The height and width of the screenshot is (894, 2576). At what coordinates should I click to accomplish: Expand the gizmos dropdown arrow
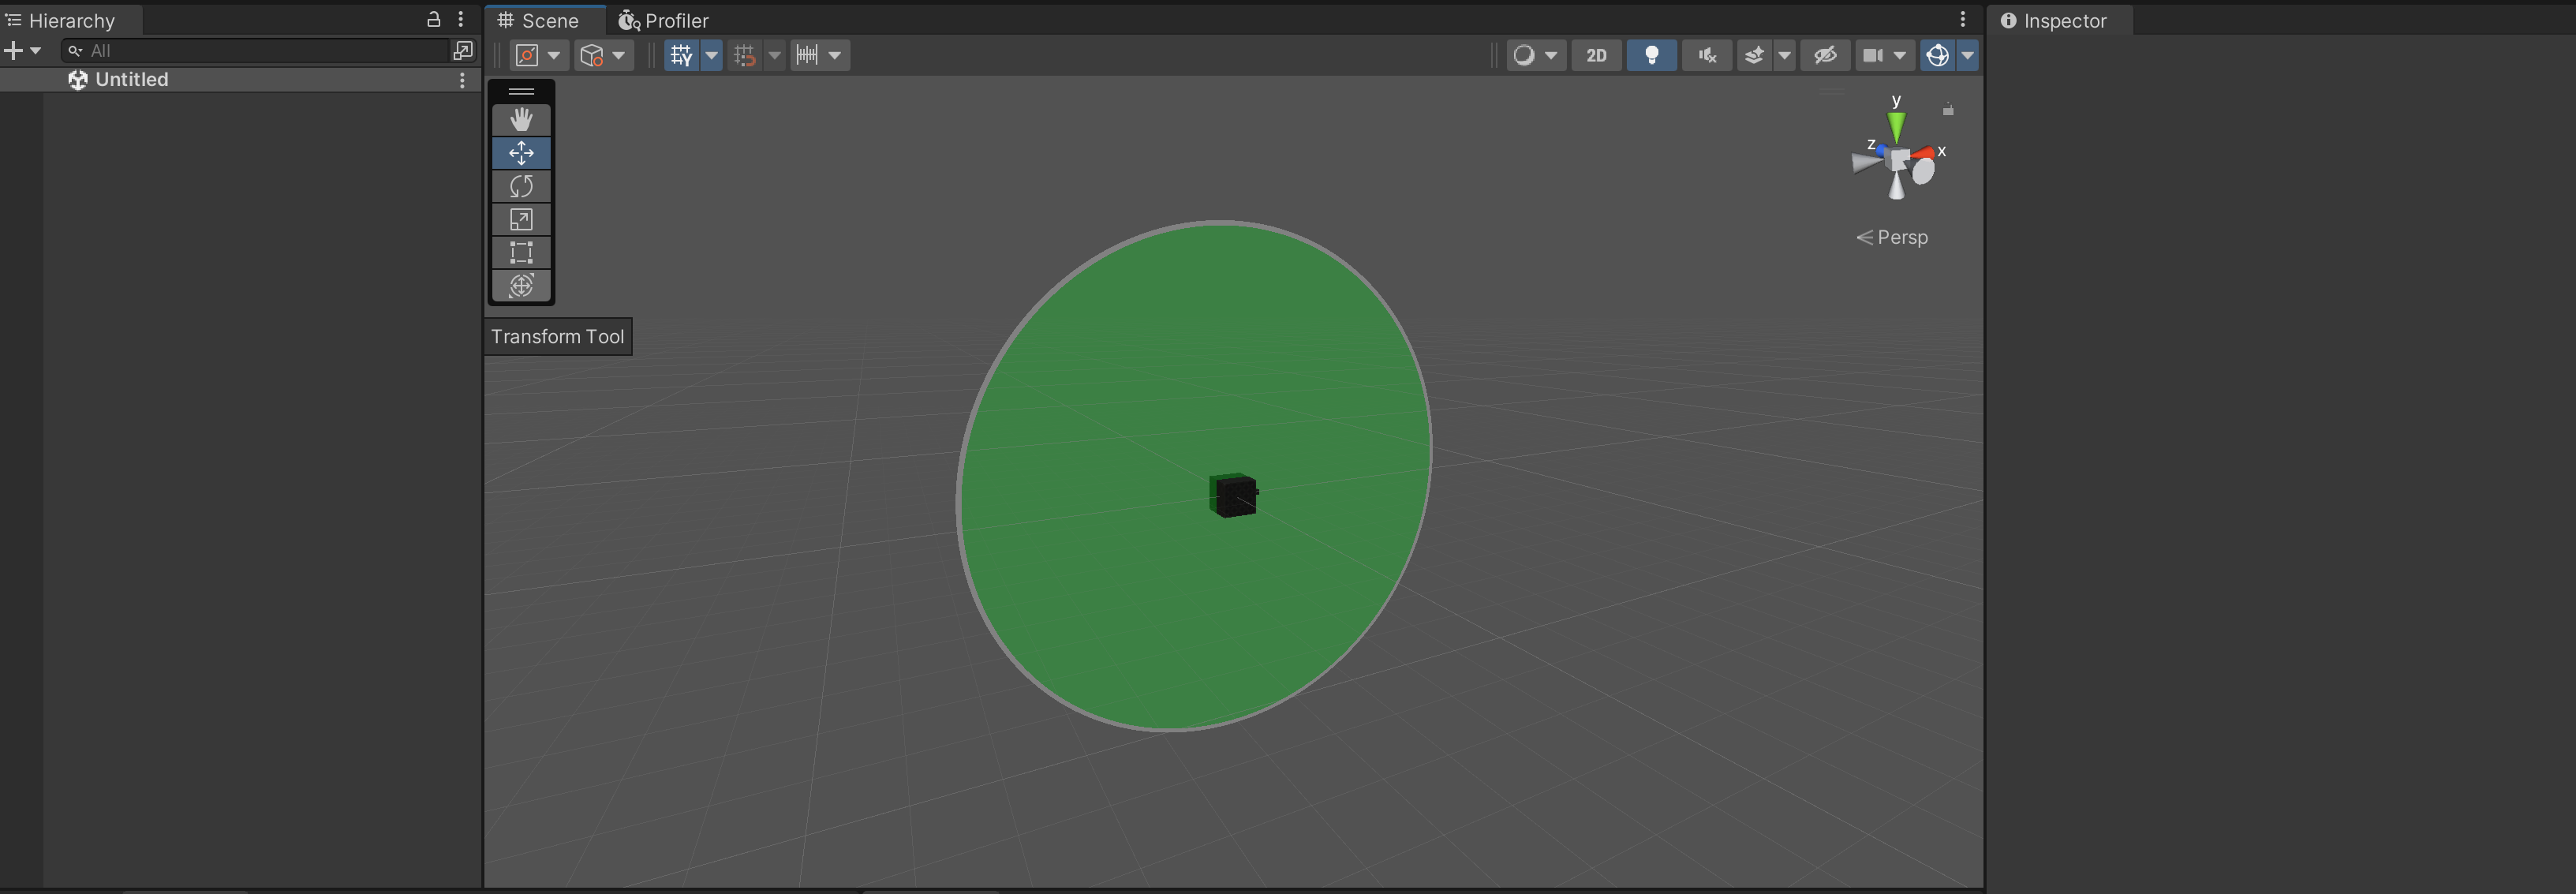1967,55
